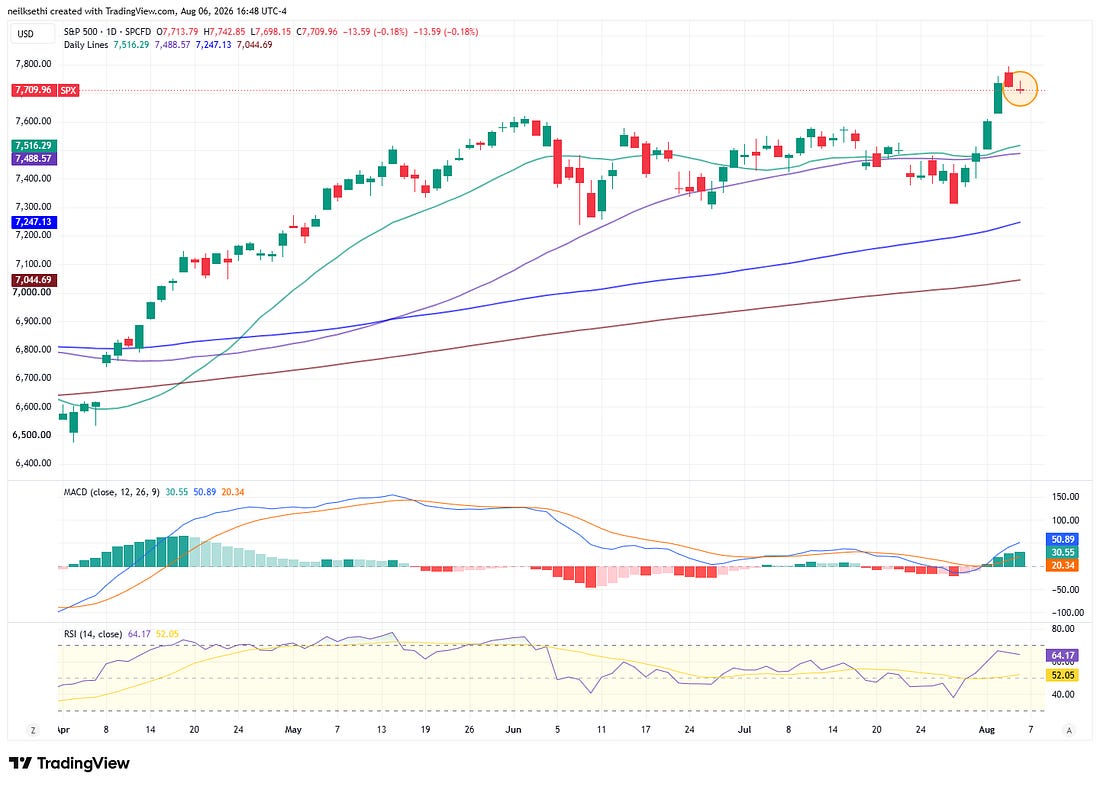Toggle the A auto-scale icon
This screenshot has width=1100, height=786.
pyautogui.click(x=1069, y=730)
